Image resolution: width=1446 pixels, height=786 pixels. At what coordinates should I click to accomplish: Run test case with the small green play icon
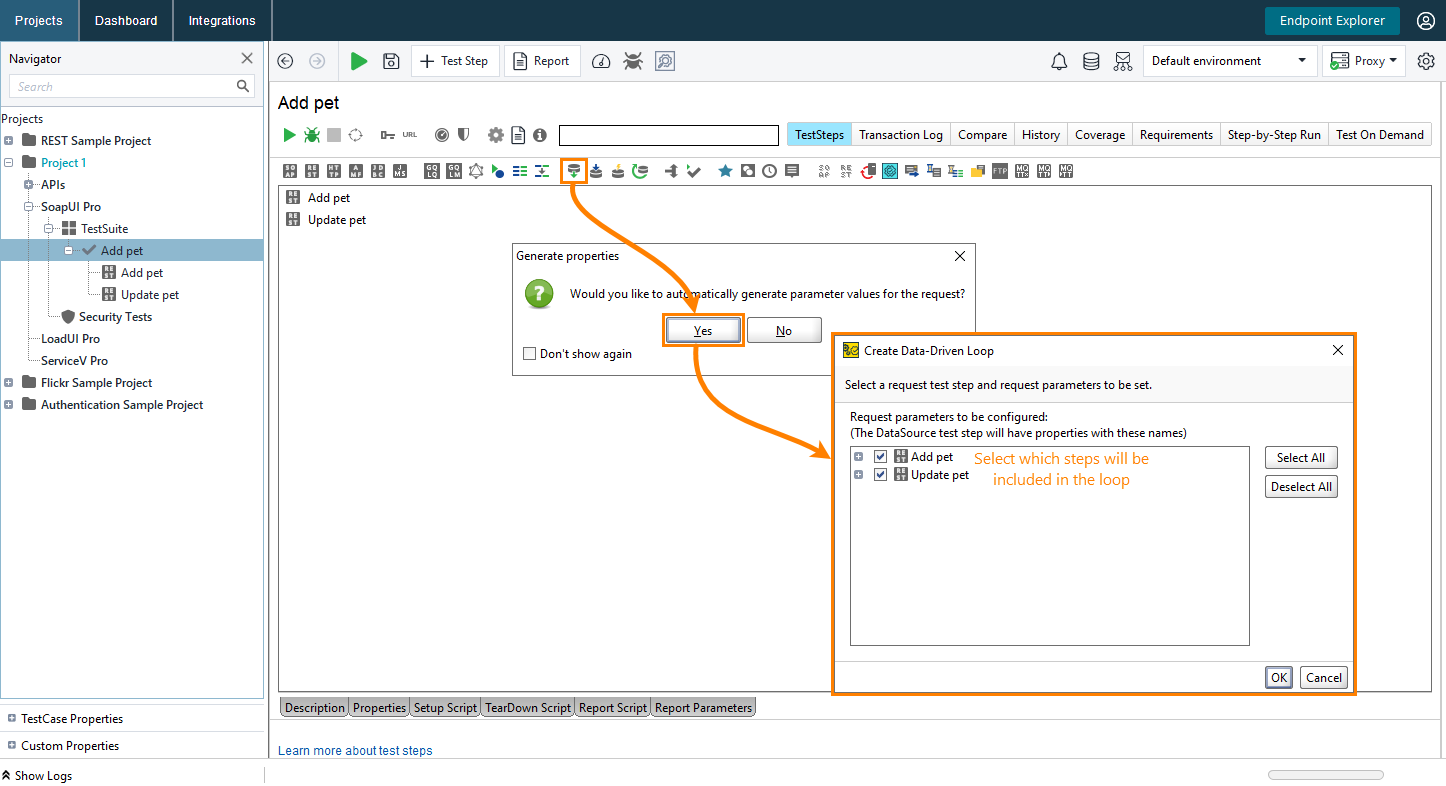289,135
